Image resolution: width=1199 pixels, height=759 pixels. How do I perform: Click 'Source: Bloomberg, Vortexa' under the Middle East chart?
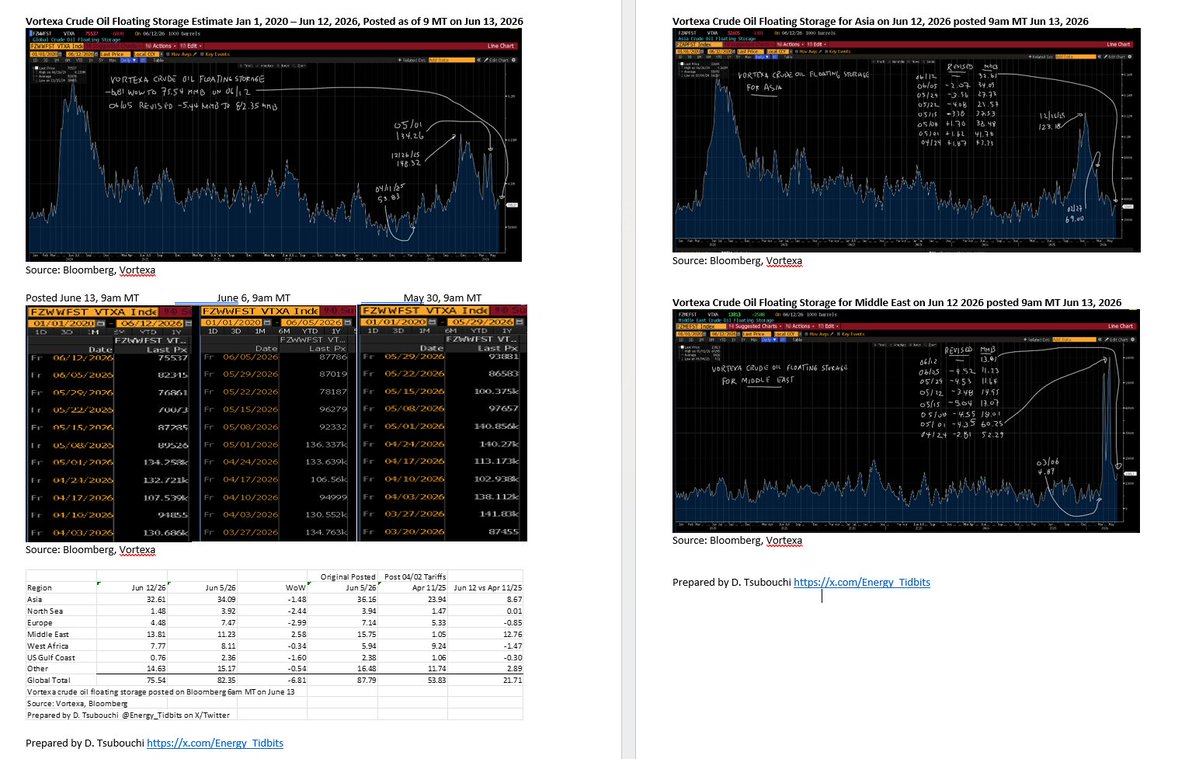pos(737,541)
